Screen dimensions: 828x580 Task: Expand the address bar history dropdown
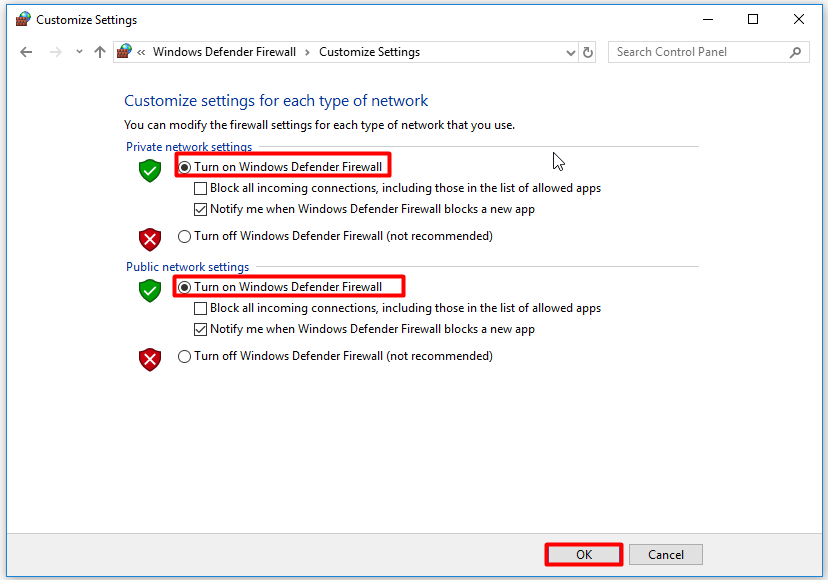tap(570, 52)
